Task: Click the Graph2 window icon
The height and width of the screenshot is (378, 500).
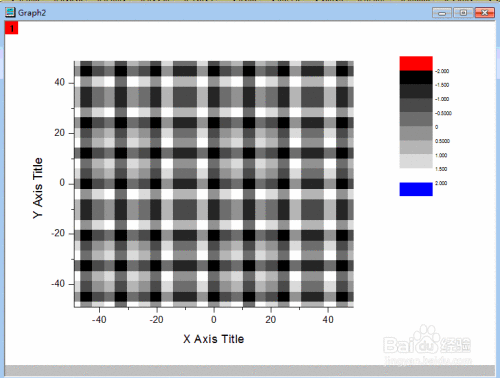Action: pyautogui.click(x=10, y=12)
